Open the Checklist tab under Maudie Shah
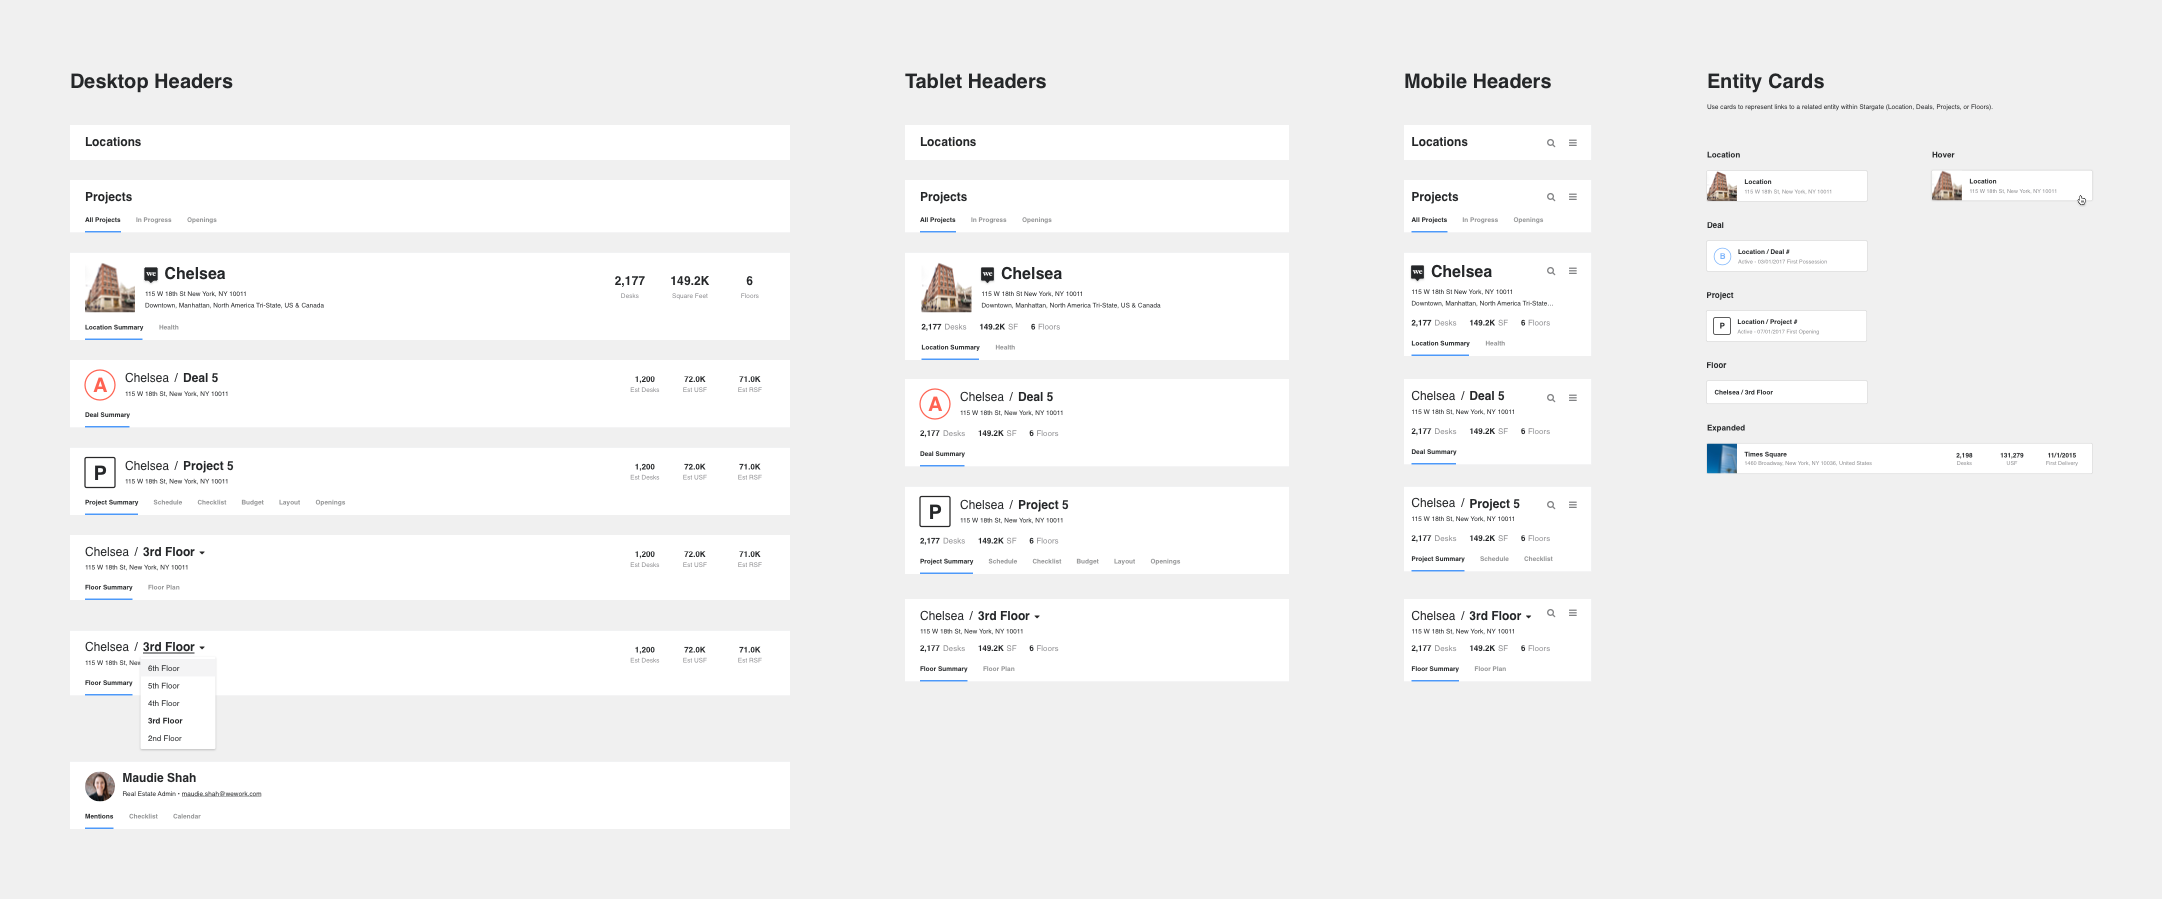The width and height of the screenshot is (2162, 899). (143, 816)
